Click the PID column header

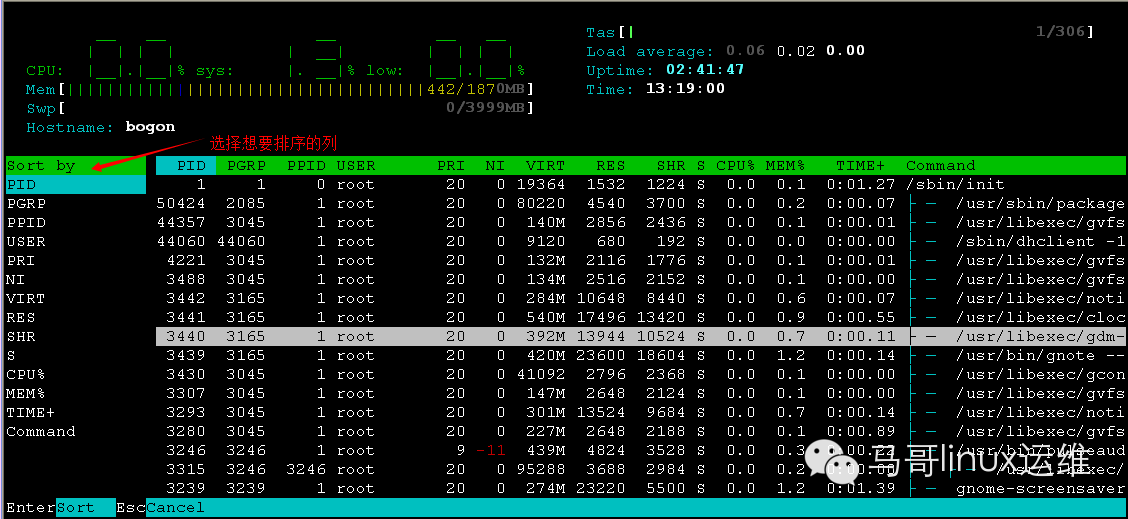[186, 166]
